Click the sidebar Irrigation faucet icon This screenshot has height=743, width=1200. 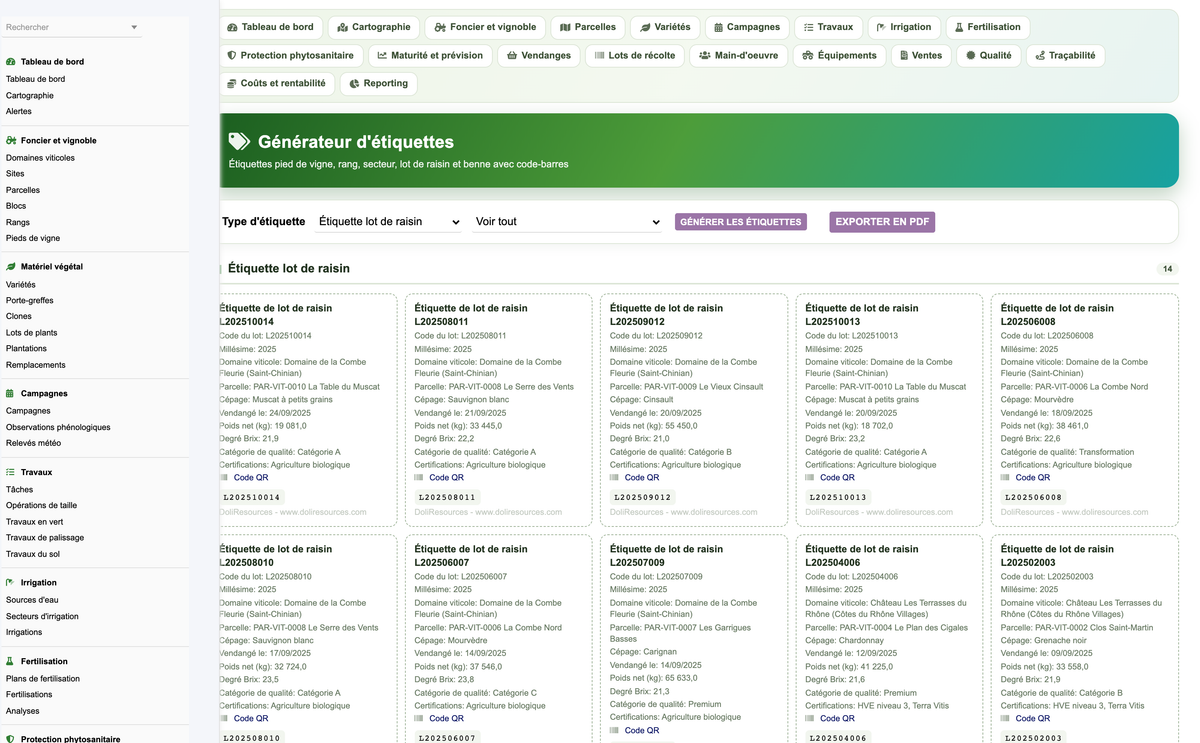click(11, 583)
